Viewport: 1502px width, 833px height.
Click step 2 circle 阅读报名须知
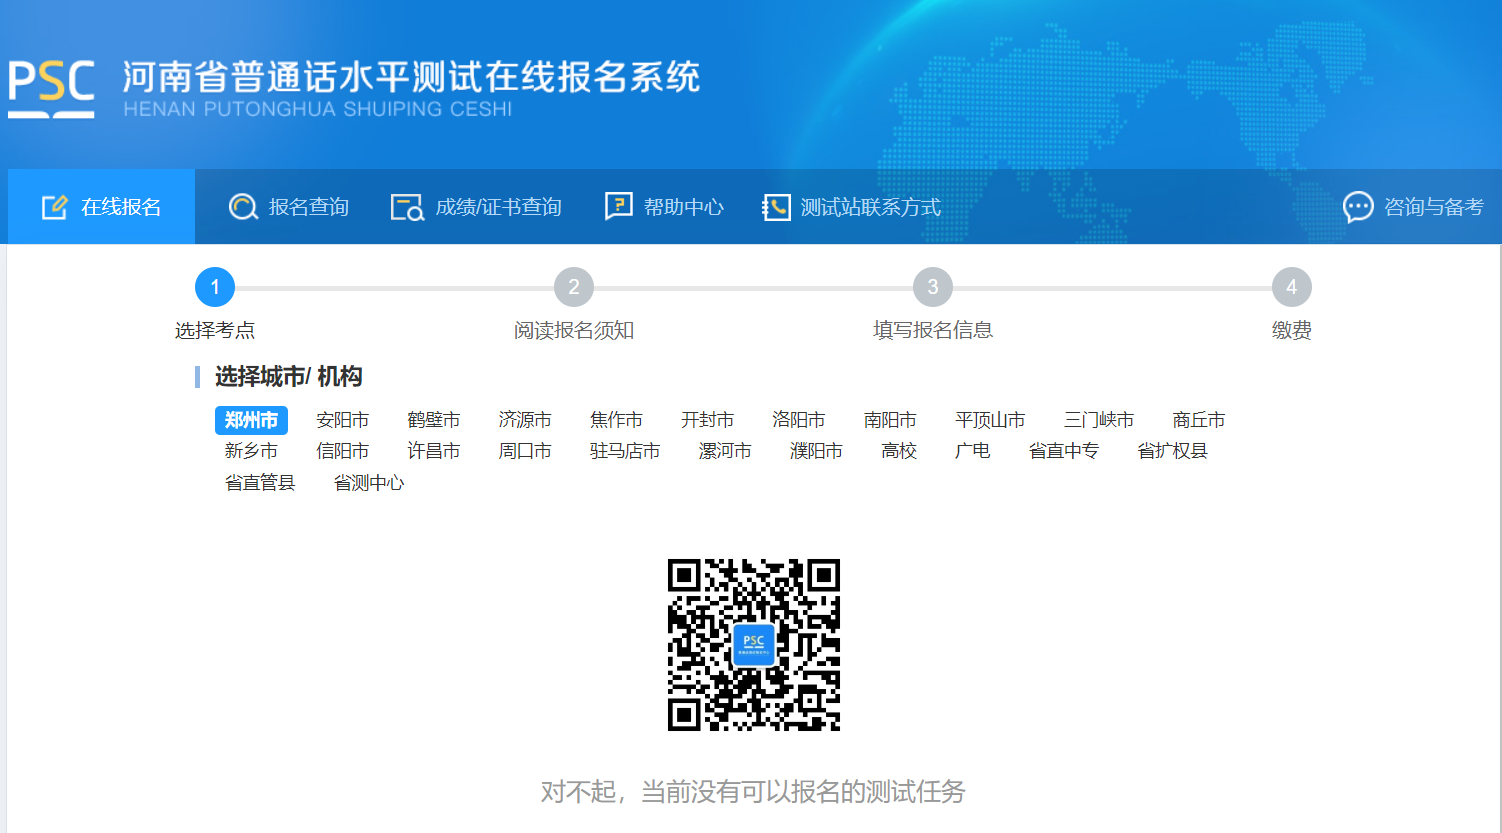tap(574, 287)
